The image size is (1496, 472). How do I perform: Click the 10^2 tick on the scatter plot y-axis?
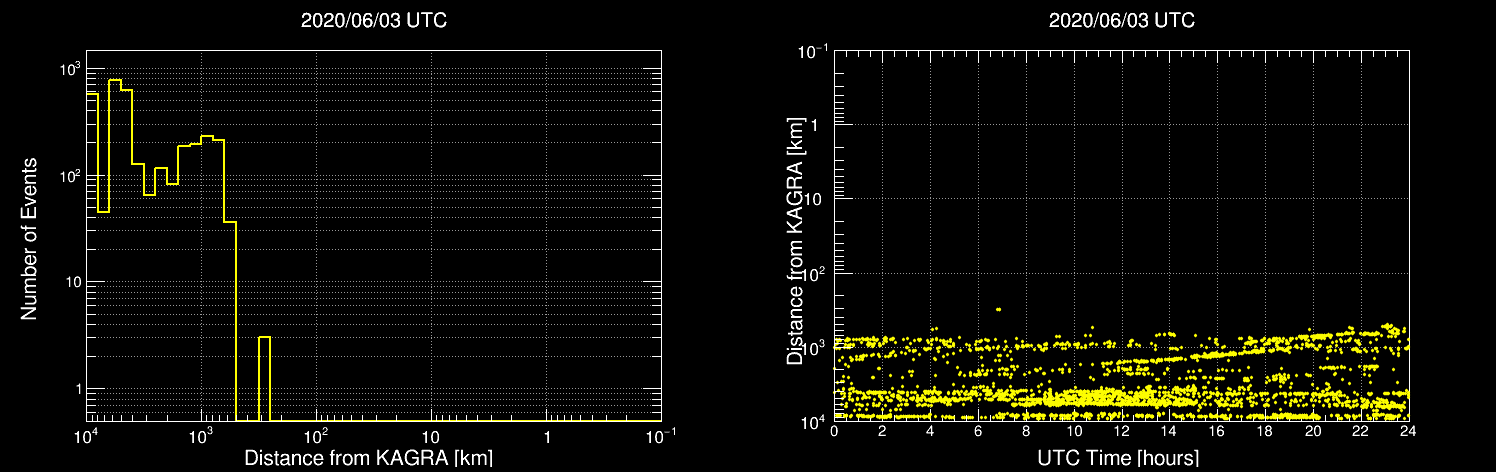point(814,273)
